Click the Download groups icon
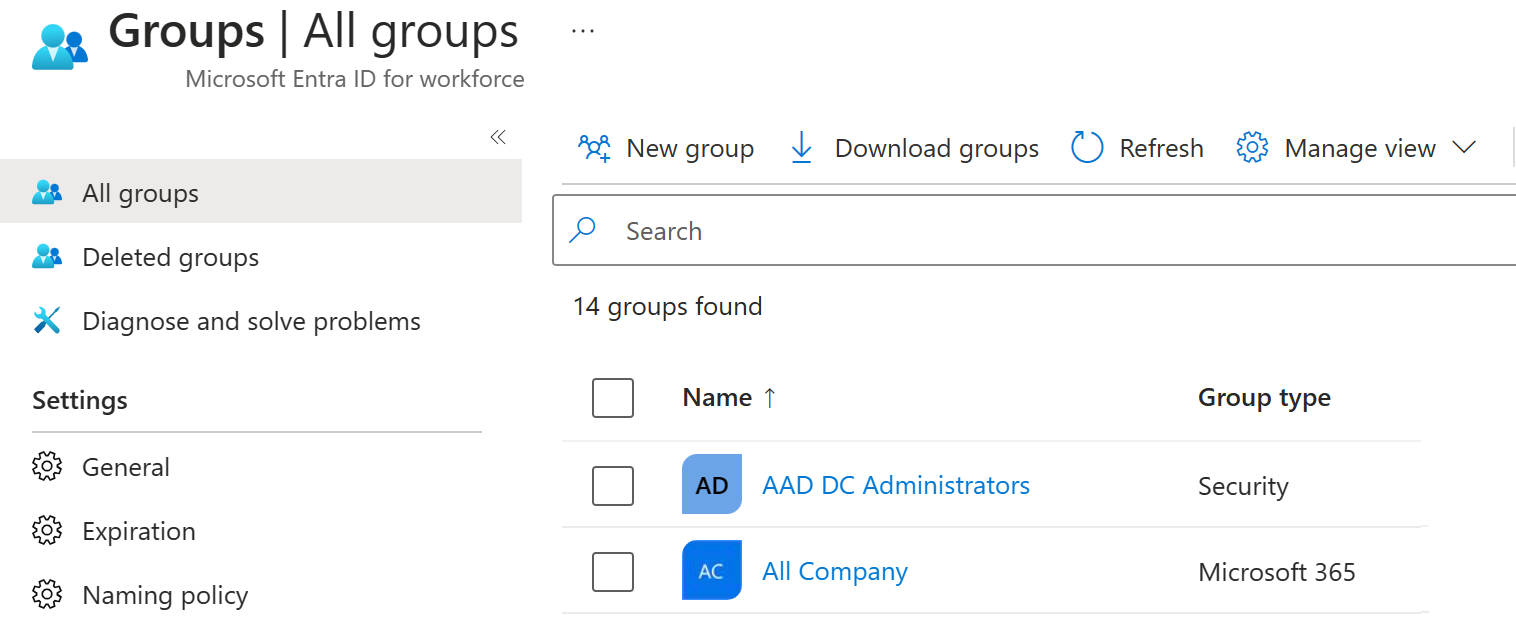Image resolution: width=1516 pixels, height=617 pixels. (x=801, y=147)
